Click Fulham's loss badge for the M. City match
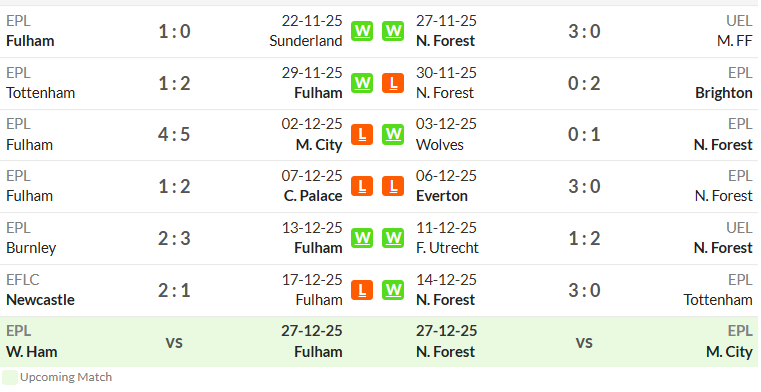Screen dimensions: 761x392 362,134
